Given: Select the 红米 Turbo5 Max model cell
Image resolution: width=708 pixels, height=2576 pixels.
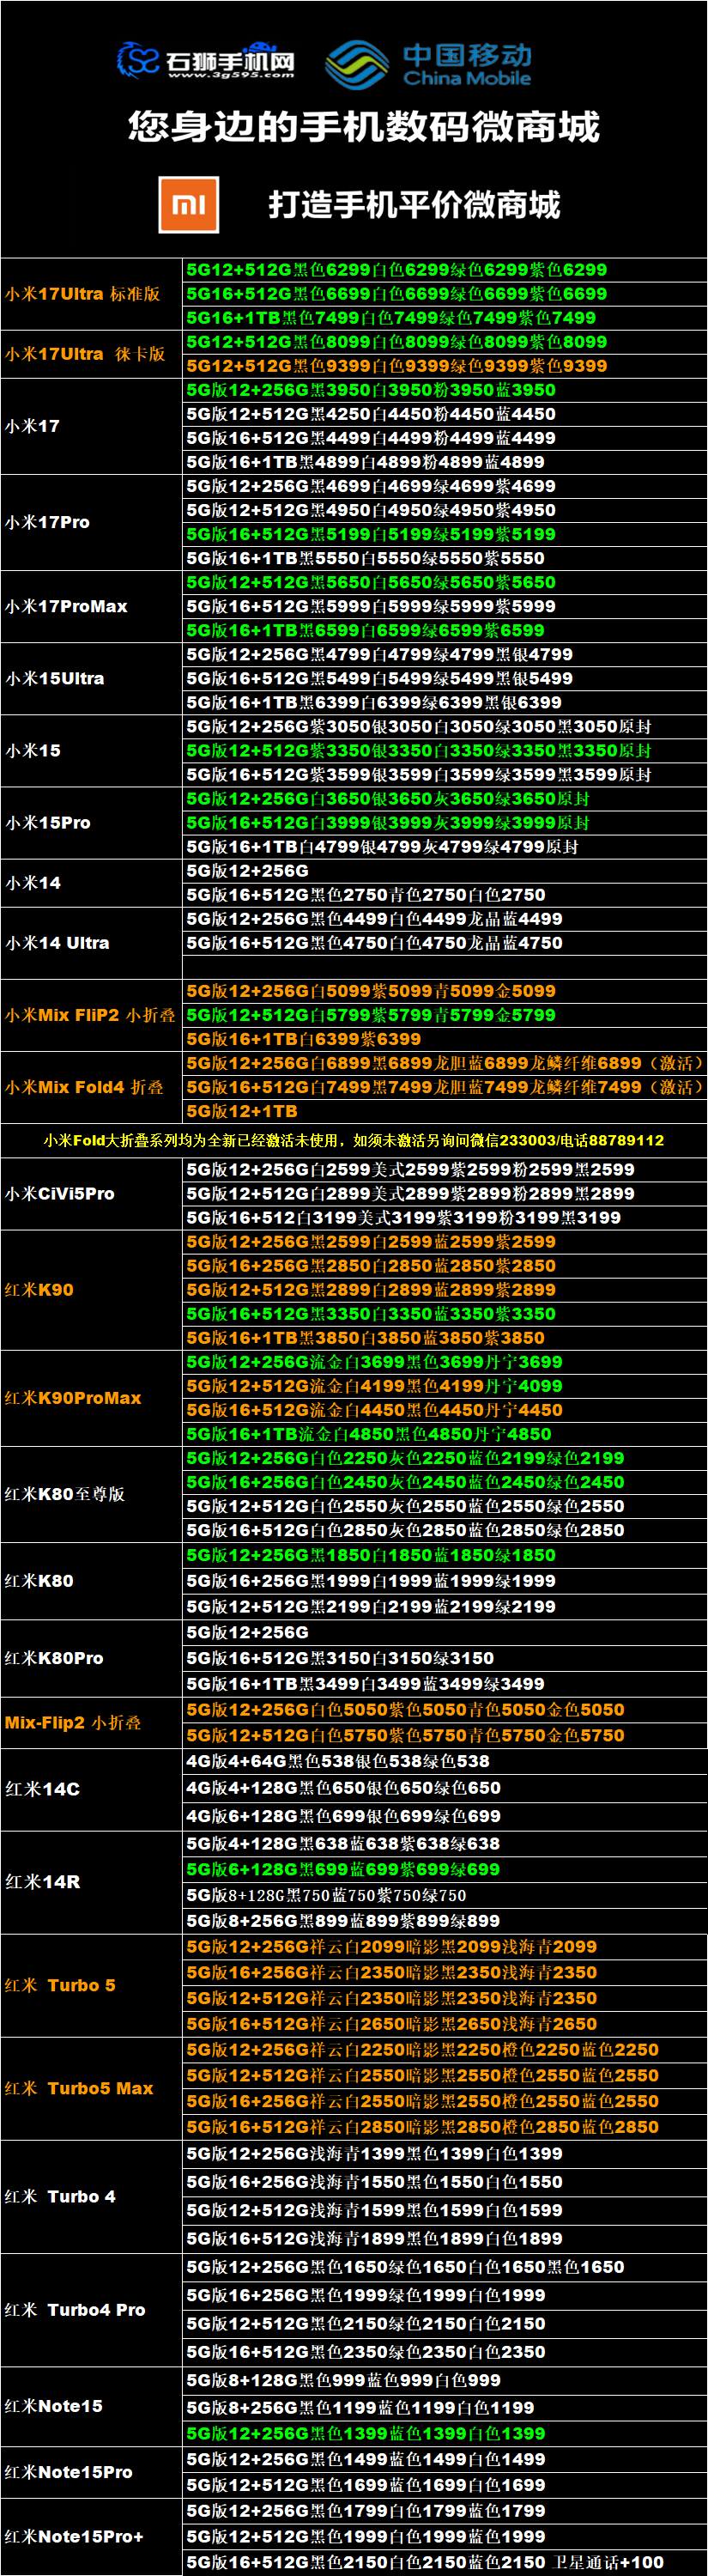Looking at the screenshot, I should tap(79, 2088).
